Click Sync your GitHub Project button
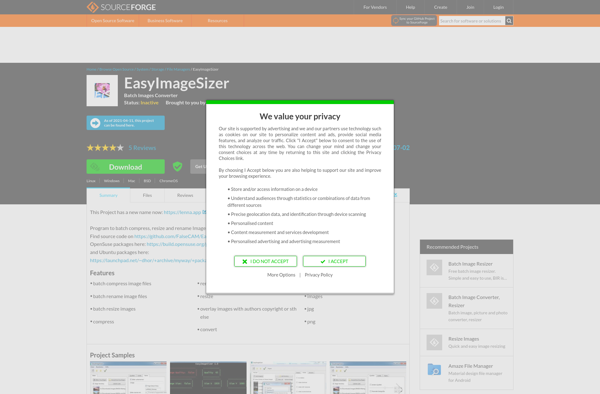This screenshot has width=600, height=394. click(414, 21)
